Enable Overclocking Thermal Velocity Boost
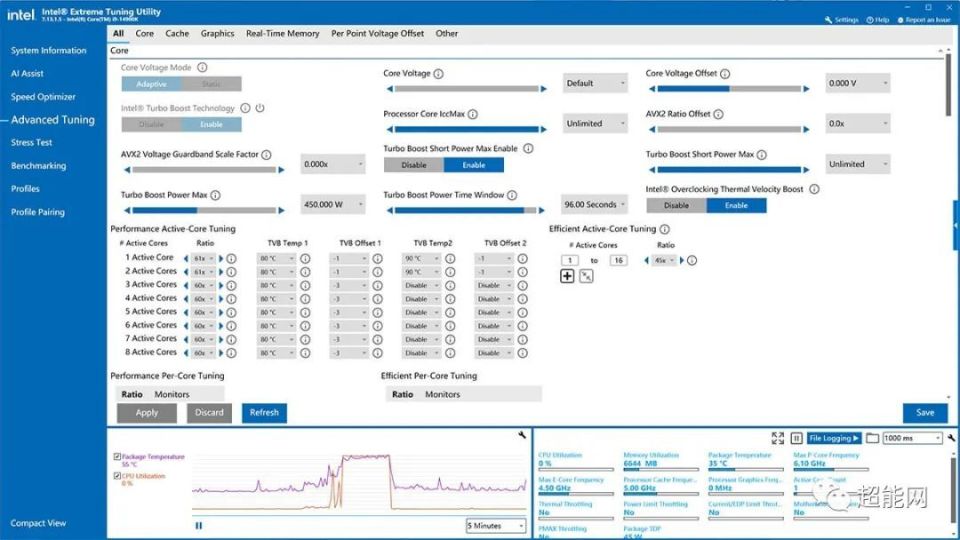This screenshot has height=540, width=960. pyautogui.click(x=736, y=206)
